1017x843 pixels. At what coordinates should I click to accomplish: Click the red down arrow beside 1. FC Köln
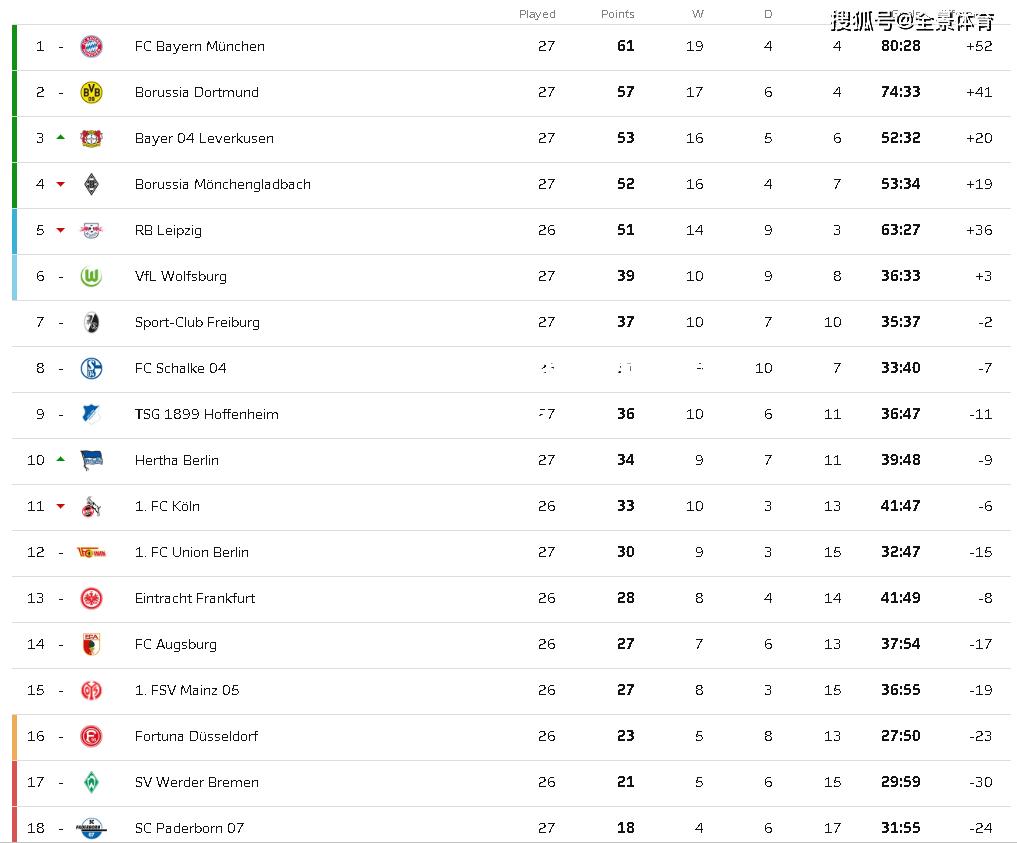coord(61,506)
